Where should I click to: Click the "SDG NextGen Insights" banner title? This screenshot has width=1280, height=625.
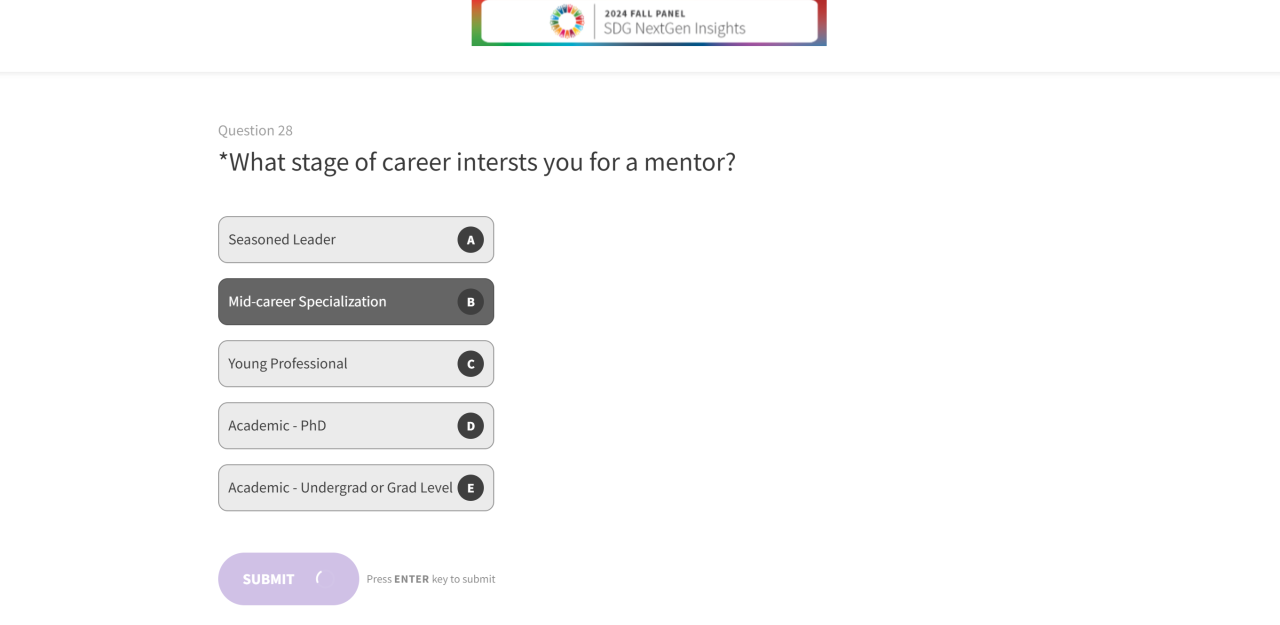674,29
